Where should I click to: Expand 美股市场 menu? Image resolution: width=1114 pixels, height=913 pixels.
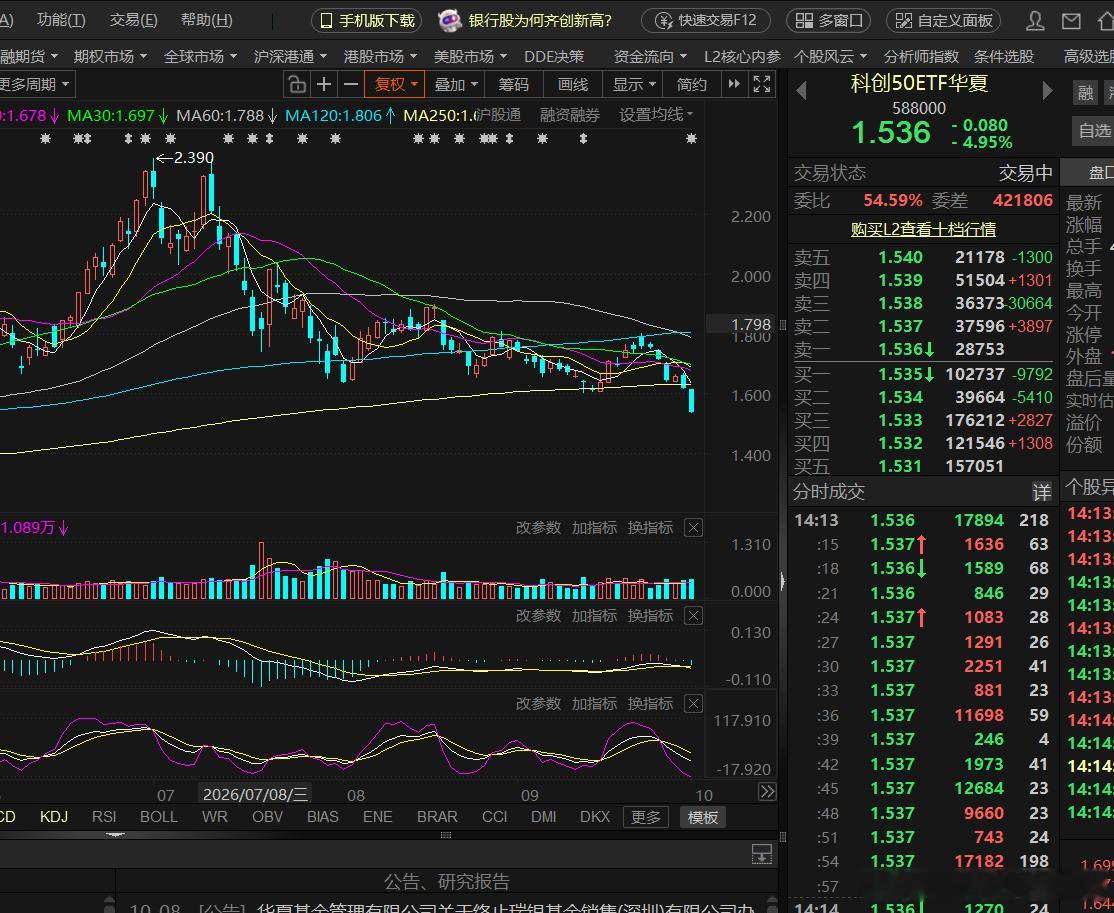470,56
